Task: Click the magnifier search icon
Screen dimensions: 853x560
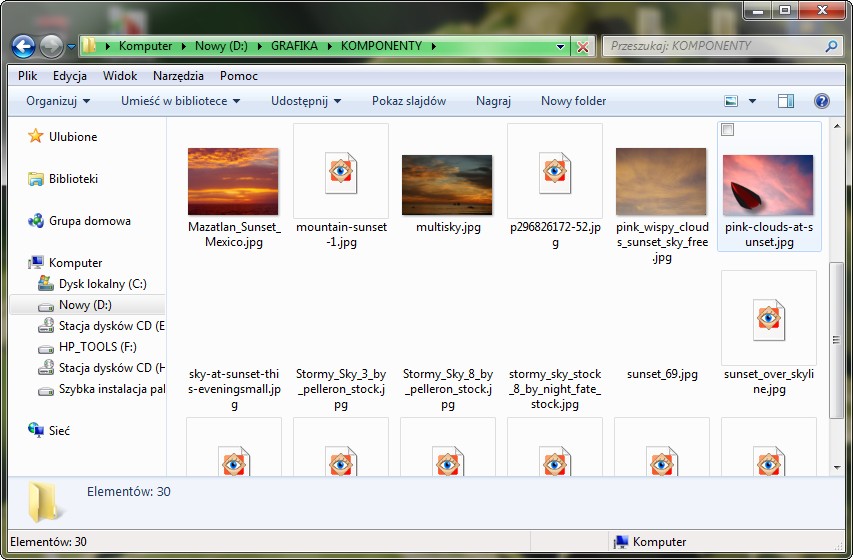Action: pyautogui.click(x=831, y=46)
